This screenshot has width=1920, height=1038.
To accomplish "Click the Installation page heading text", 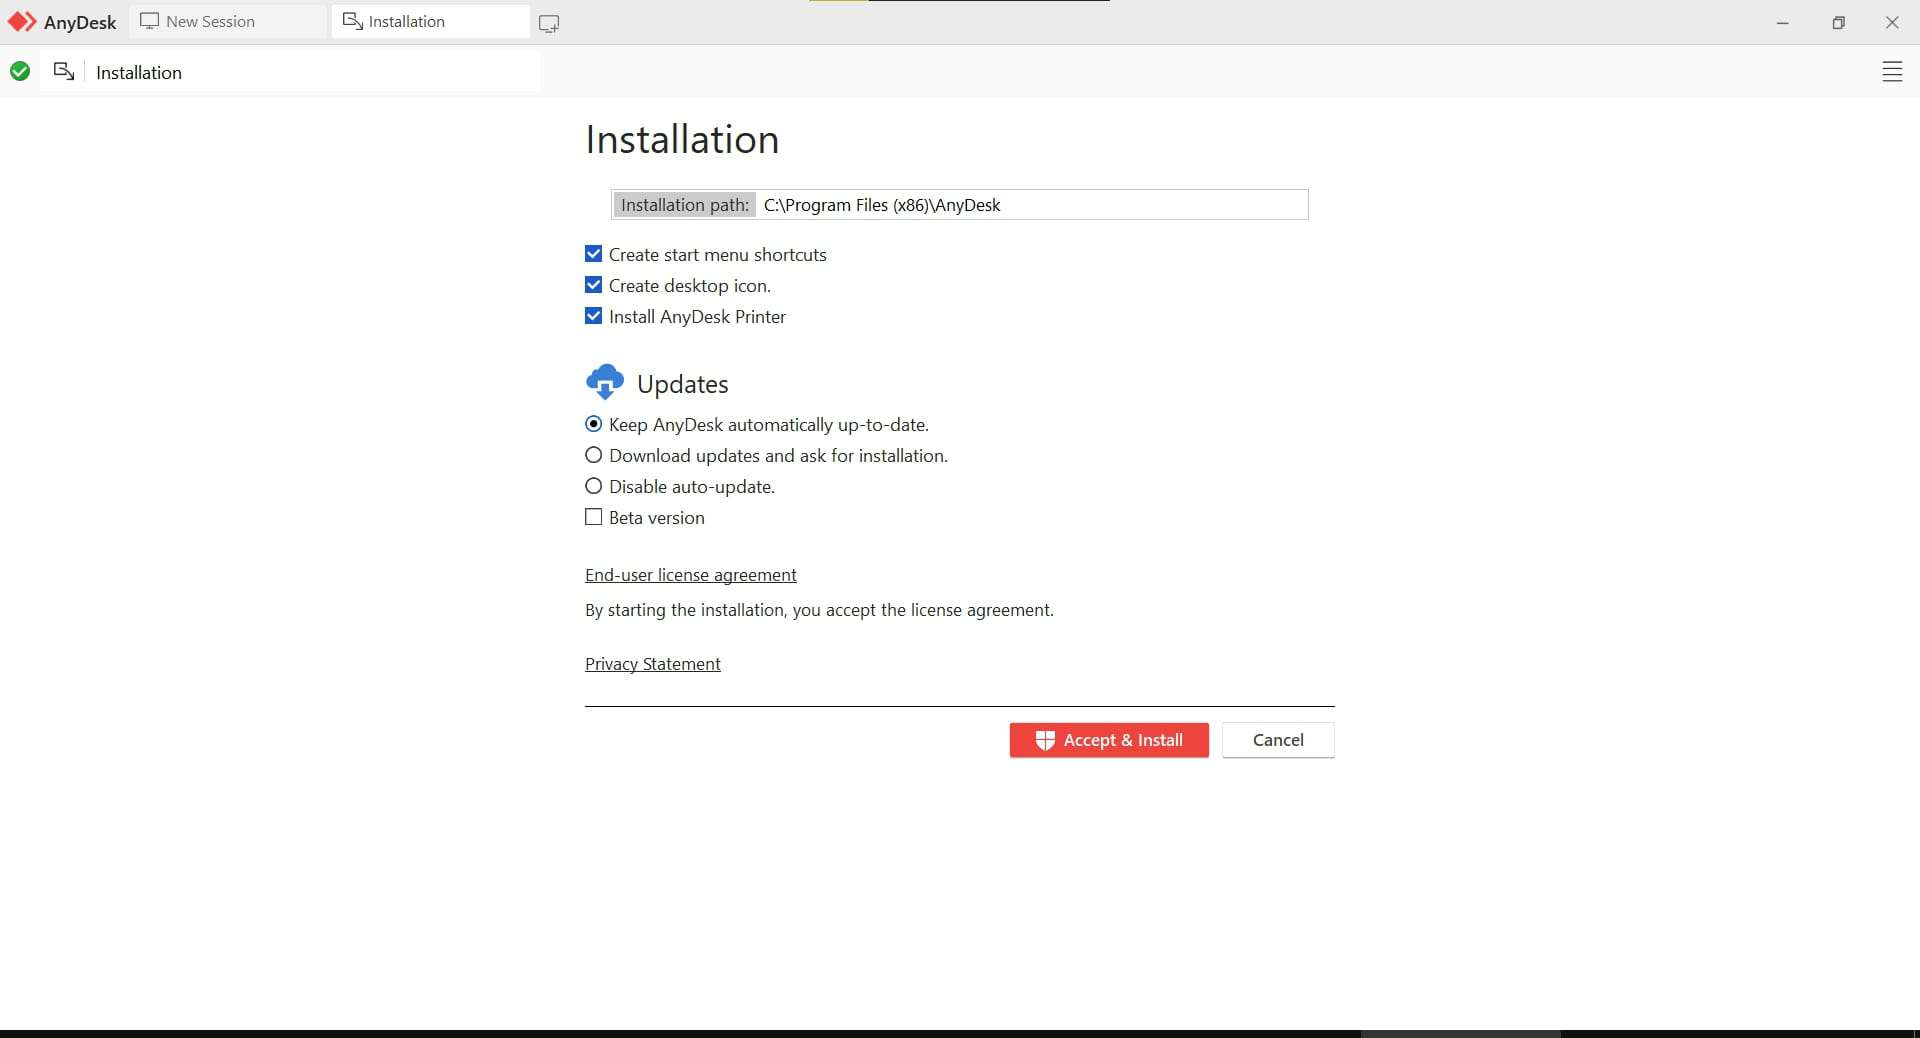I will (x=682, y=139).
